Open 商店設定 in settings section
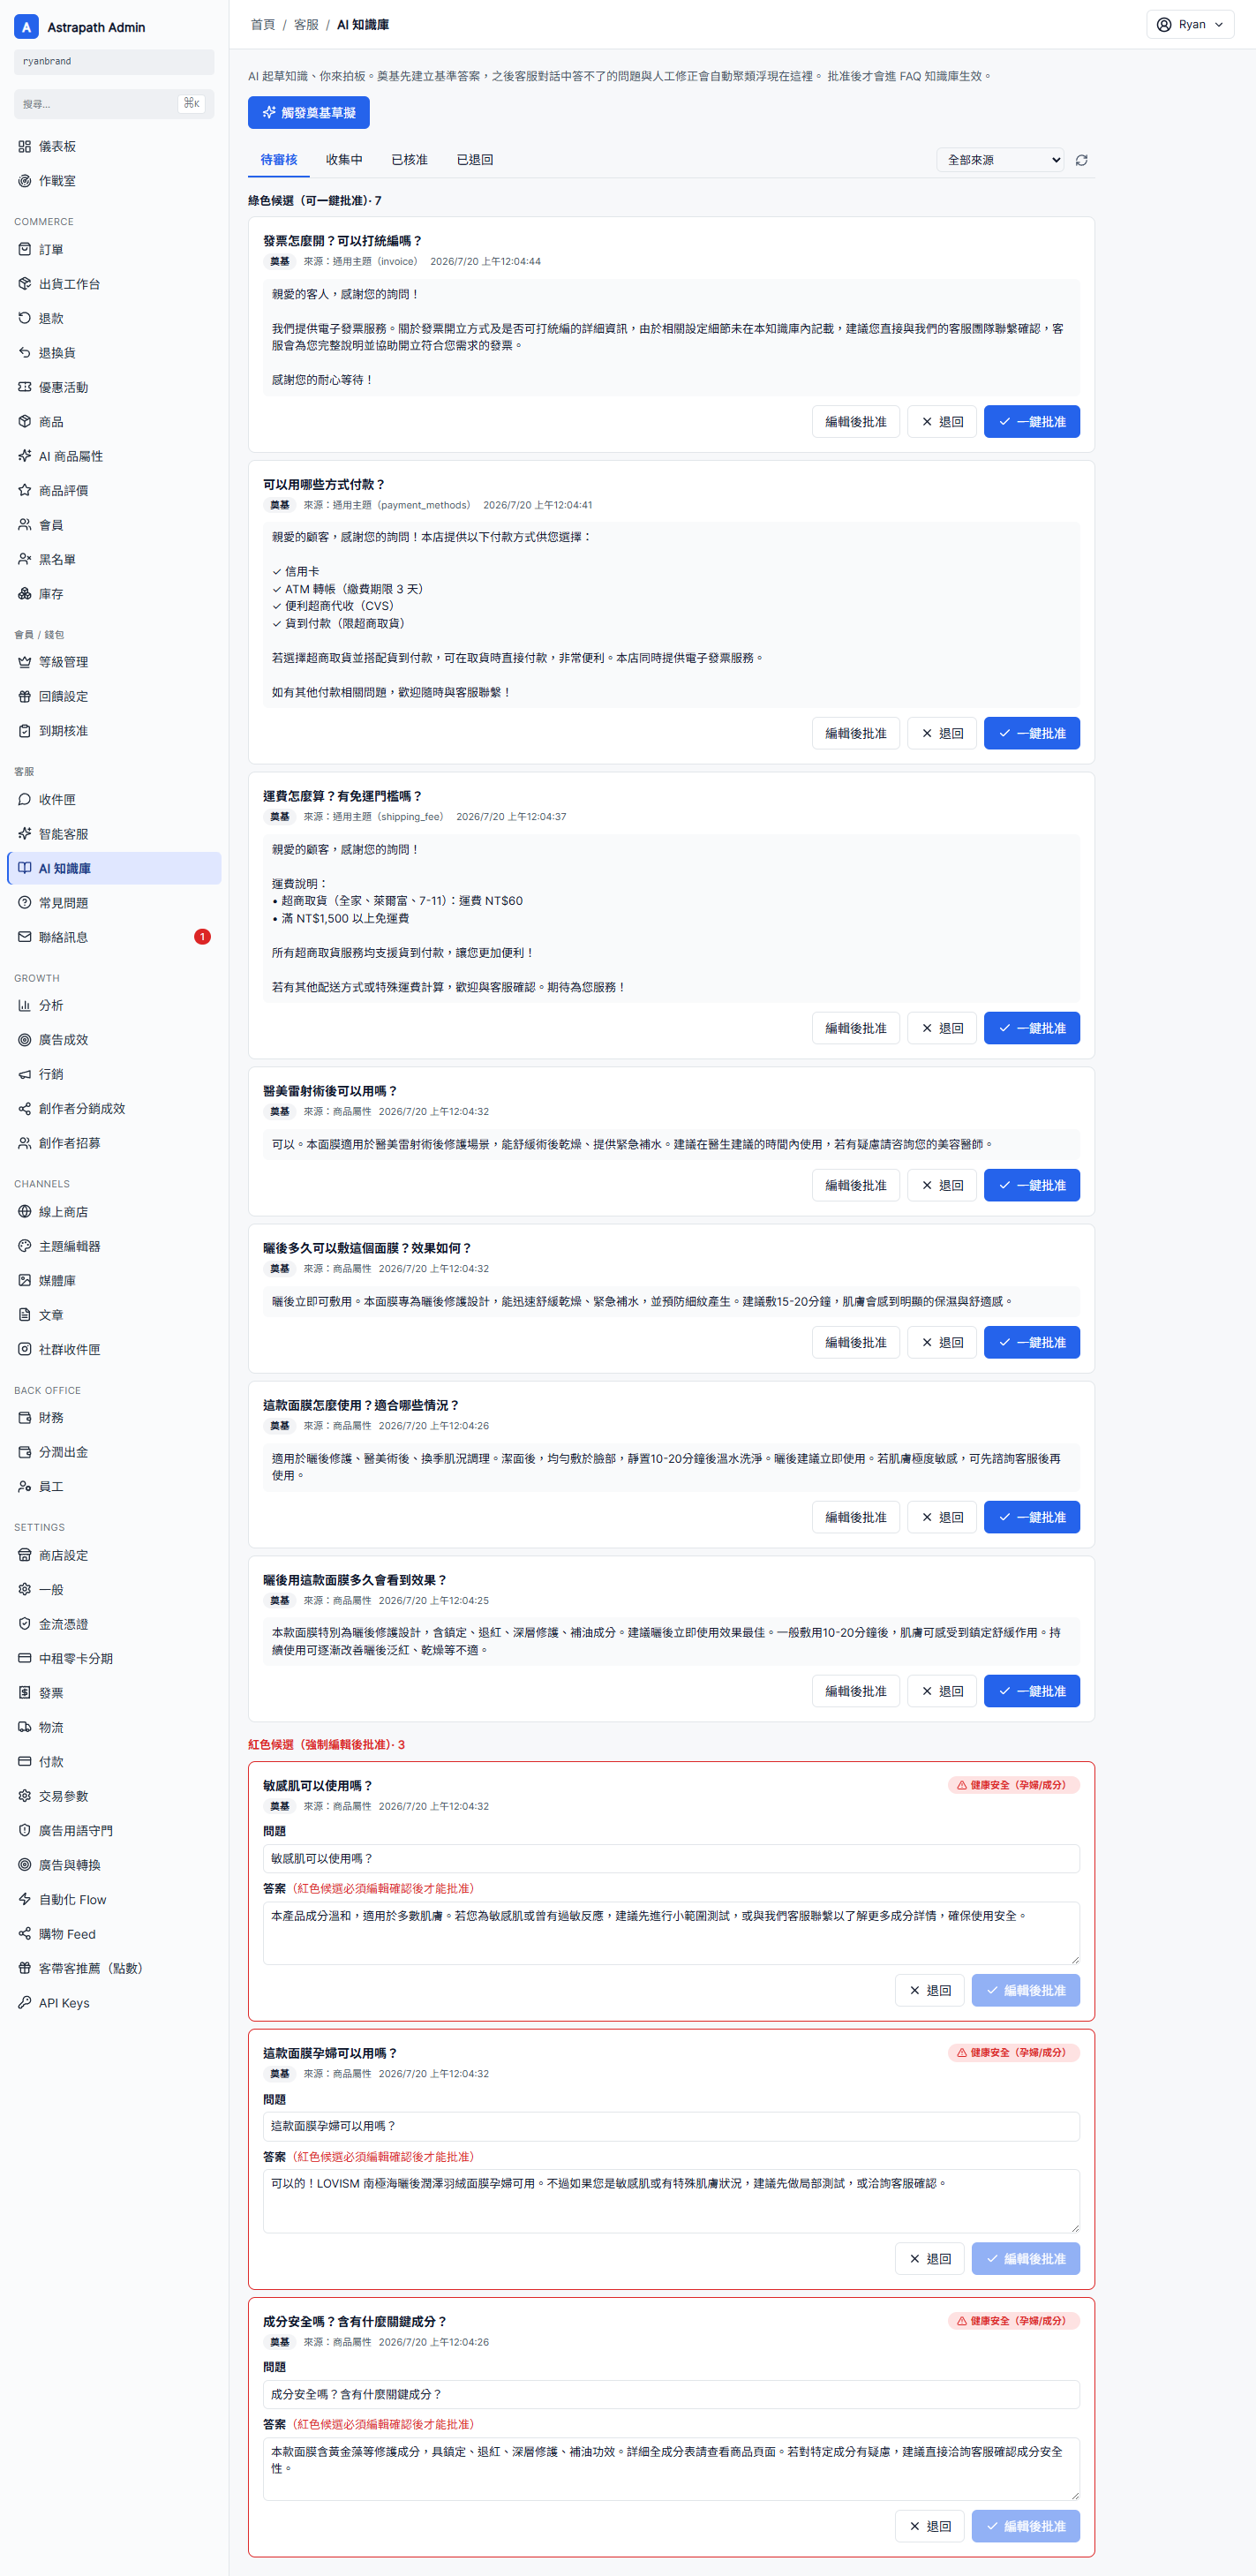This screenshot has height=2576, width=1256. pos(114,1555)
